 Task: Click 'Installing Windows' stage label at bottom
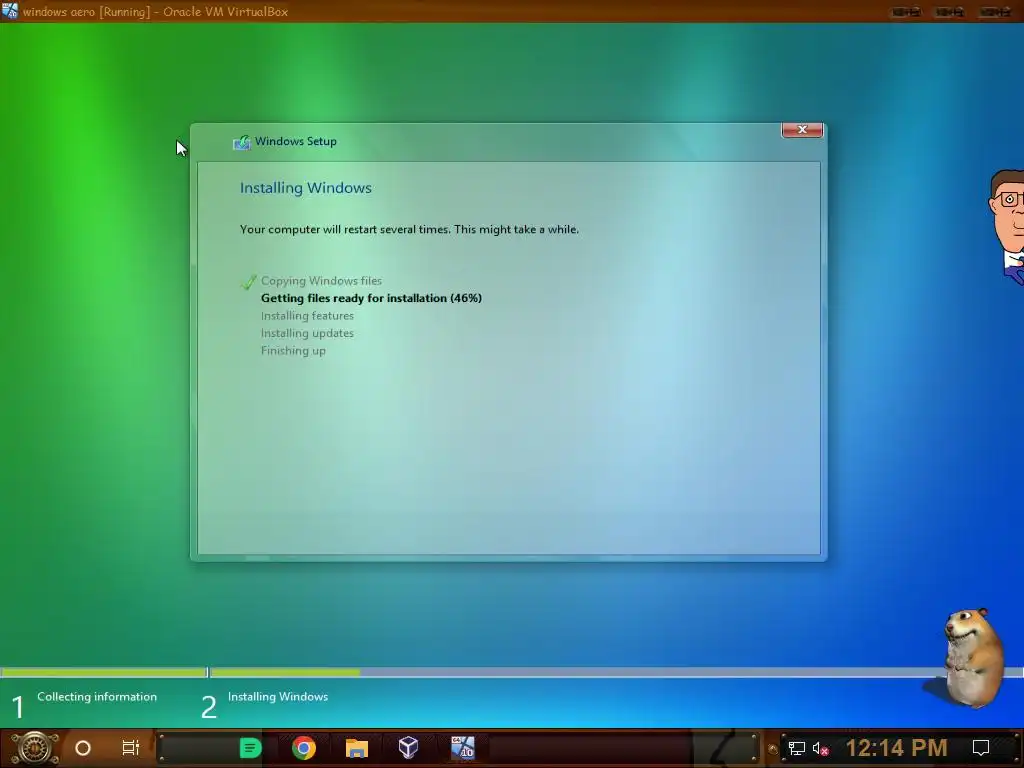[x=278, y=697]
